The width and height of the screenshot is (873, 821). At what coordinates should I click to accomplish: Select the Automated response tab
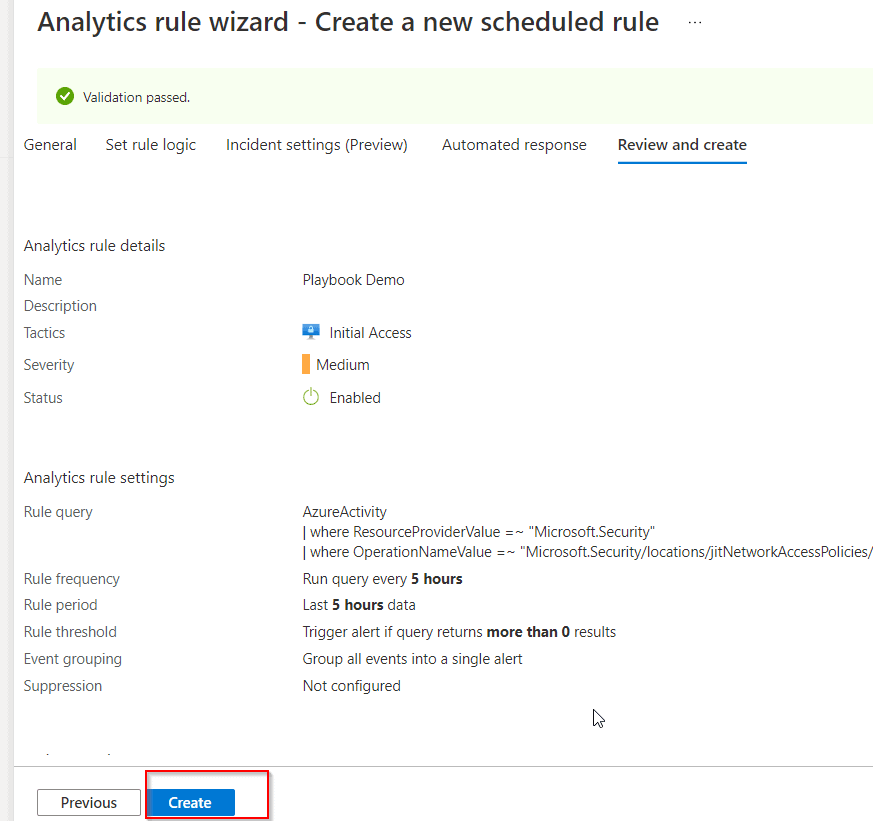[x=514, y=145]
